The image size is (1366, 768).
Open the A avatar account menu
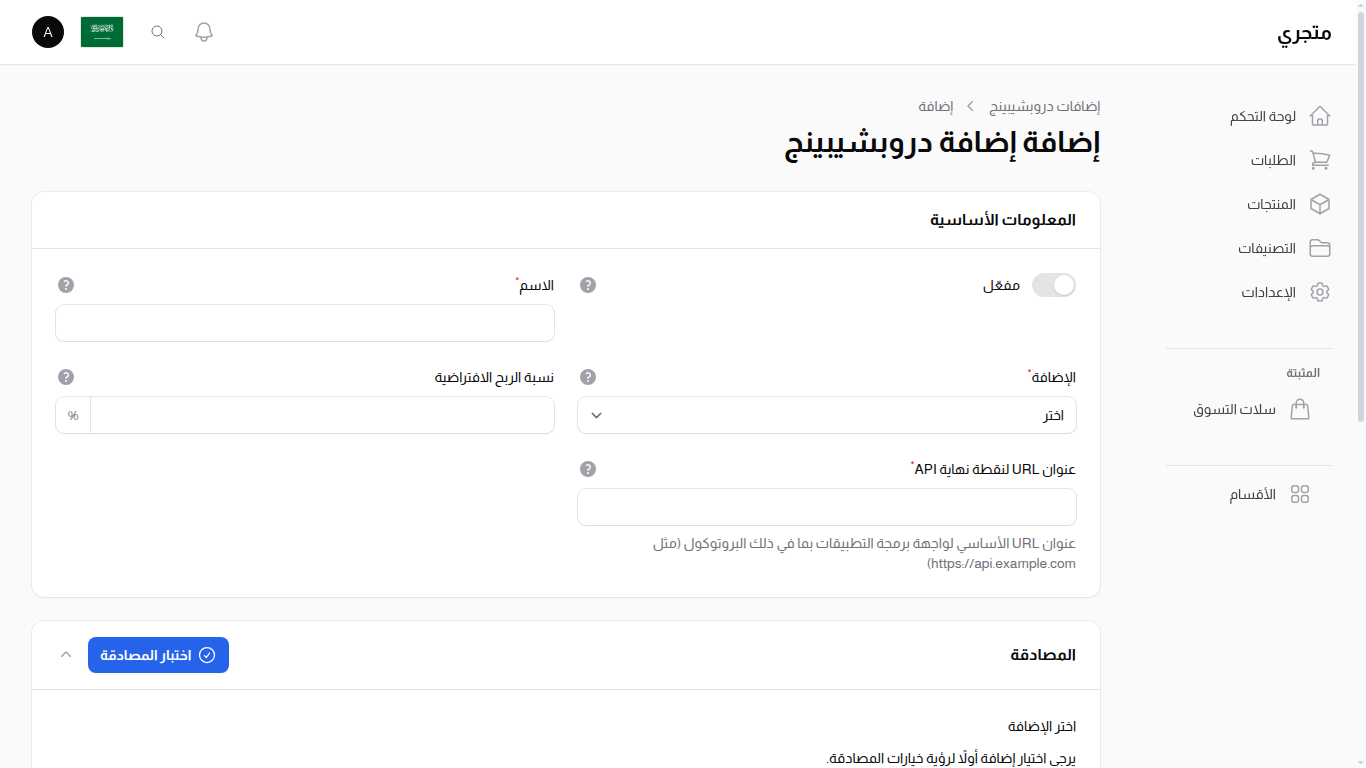coord(47,31)
